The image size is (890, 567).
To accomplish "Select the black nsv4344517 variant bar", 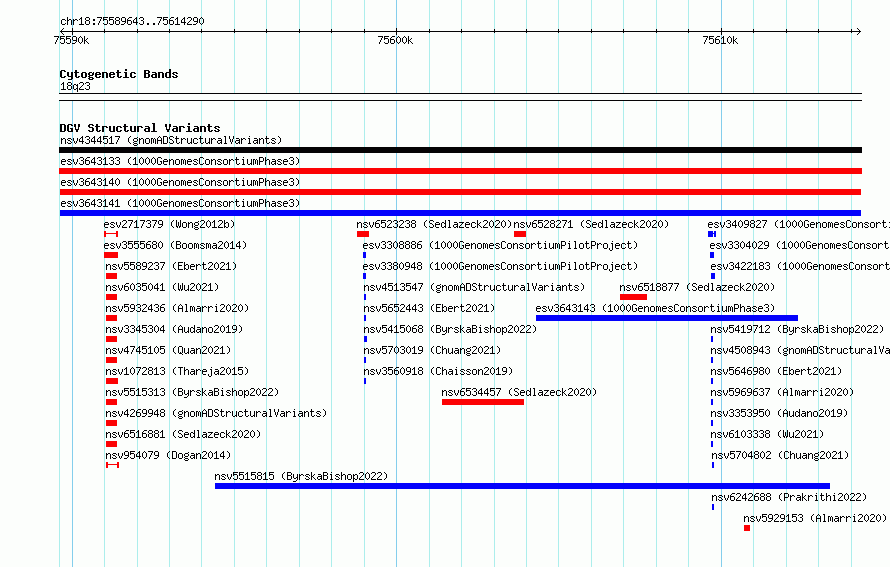I will [460, 150].
